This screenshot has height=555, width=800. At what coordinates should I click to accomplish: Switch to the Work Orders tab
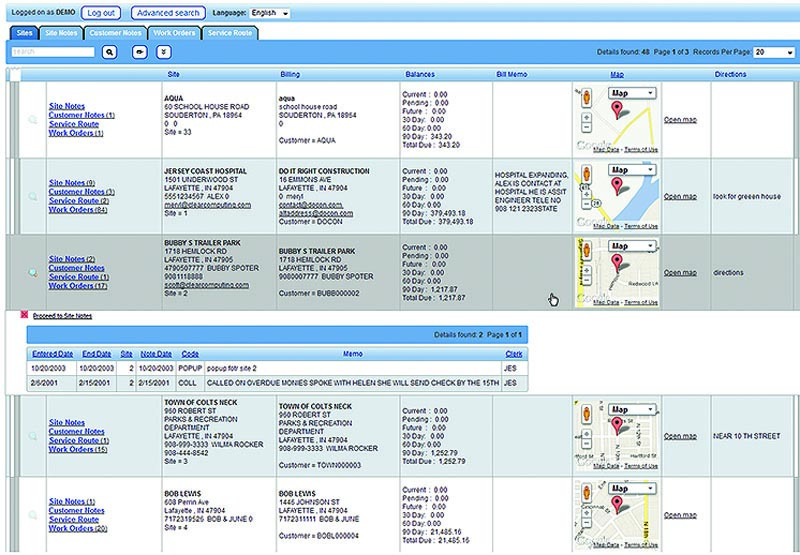coord(174,33)
